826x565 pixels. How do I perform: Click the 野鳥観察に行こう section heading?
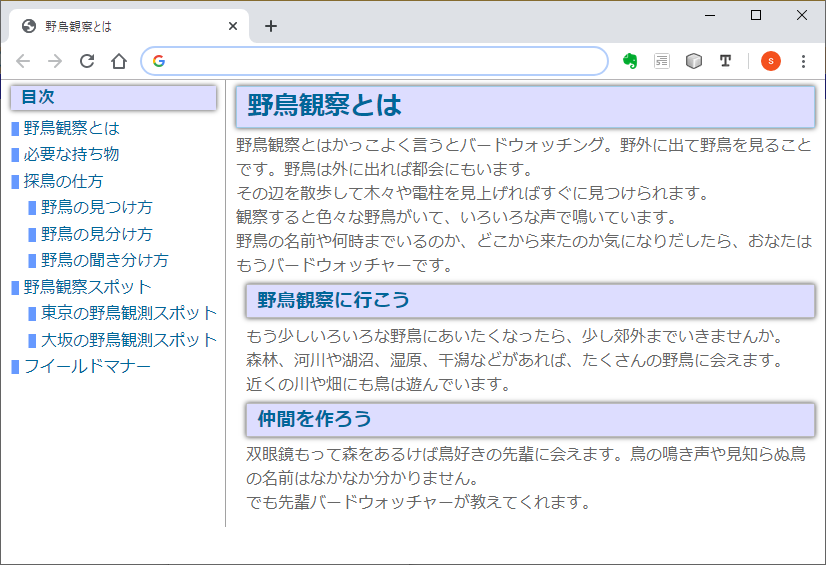(x=334, y=300)
